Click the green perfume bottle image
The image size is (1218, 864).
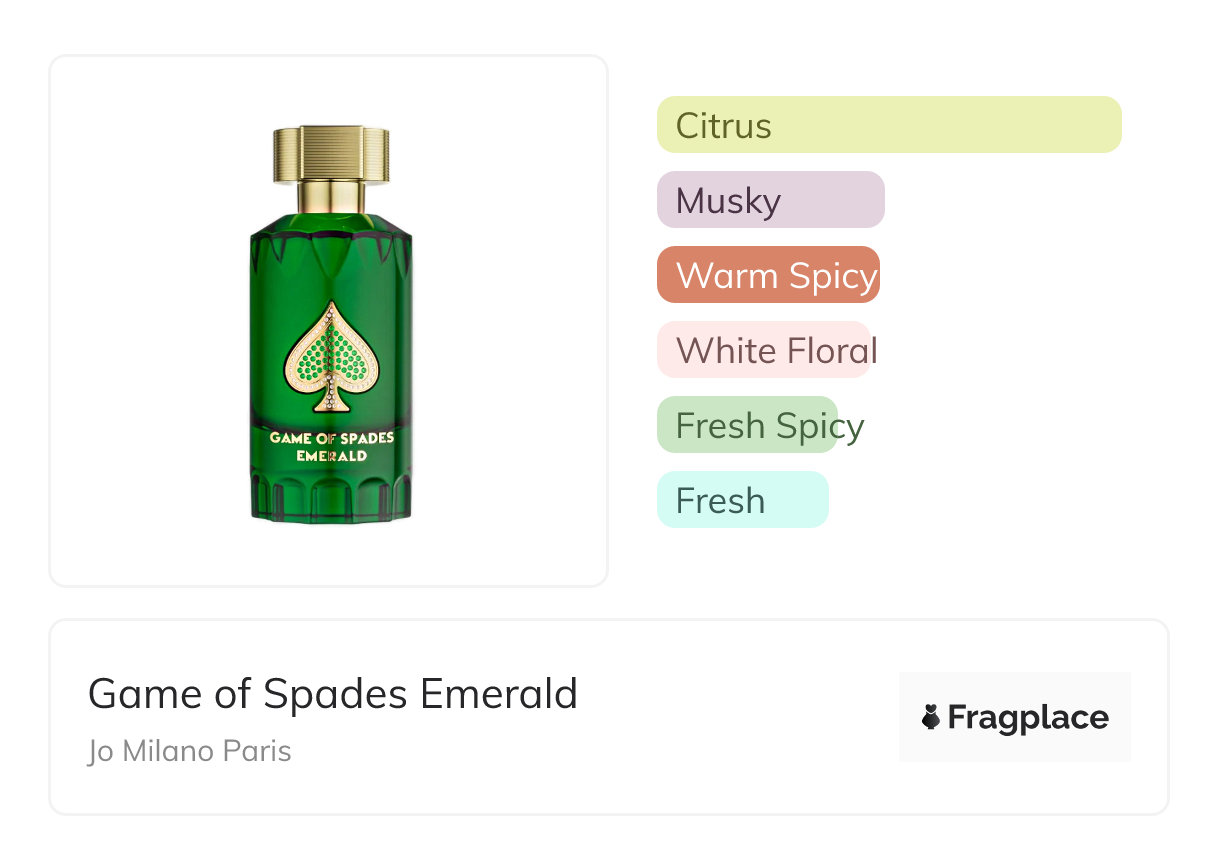(330, 330)
